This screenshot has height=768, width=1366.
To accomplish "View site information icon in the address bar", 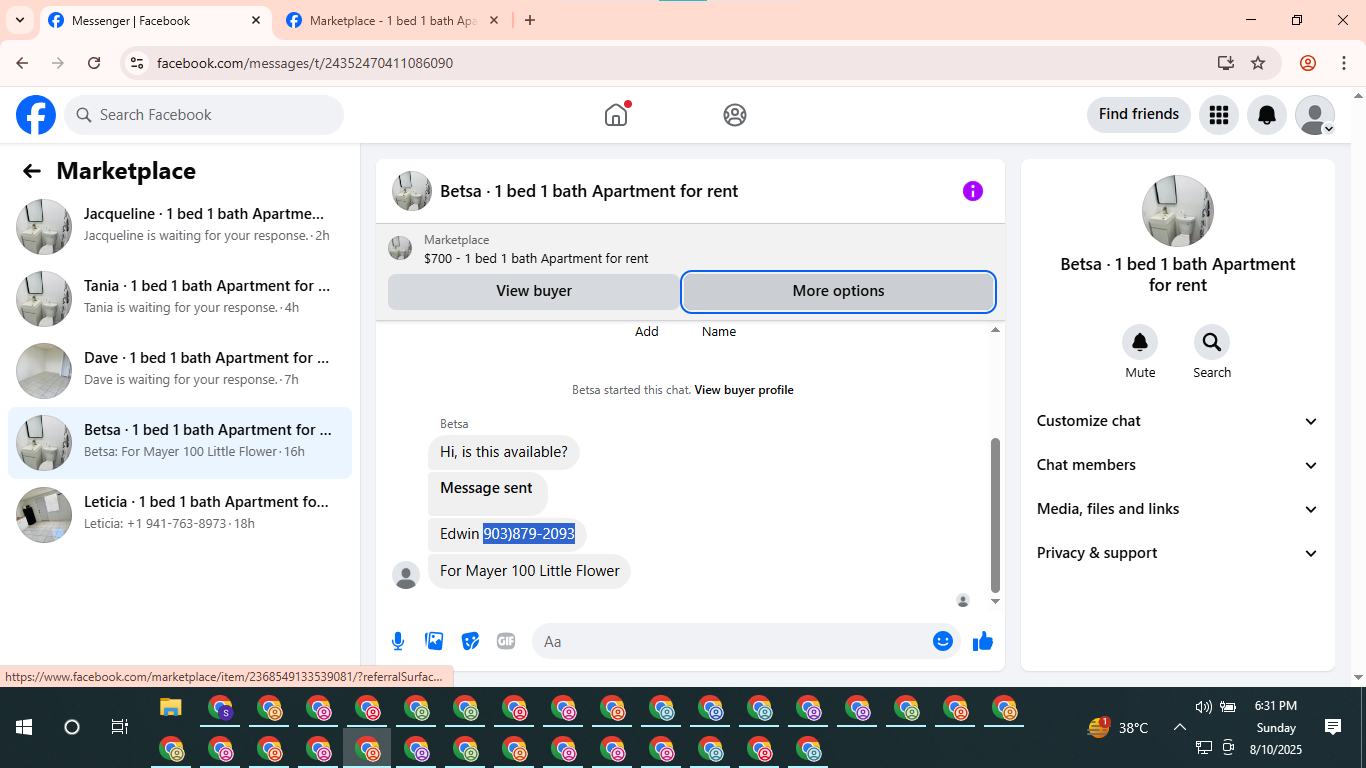I will point(137,63).
